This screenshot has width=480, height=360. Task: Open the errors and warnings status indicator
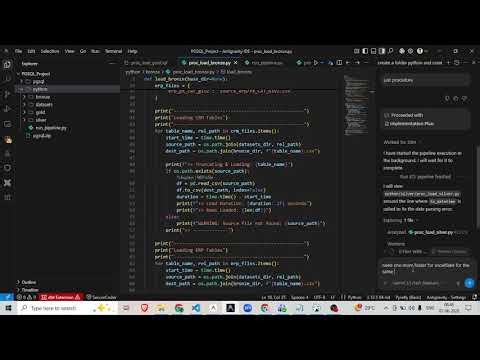pos(26,297)
